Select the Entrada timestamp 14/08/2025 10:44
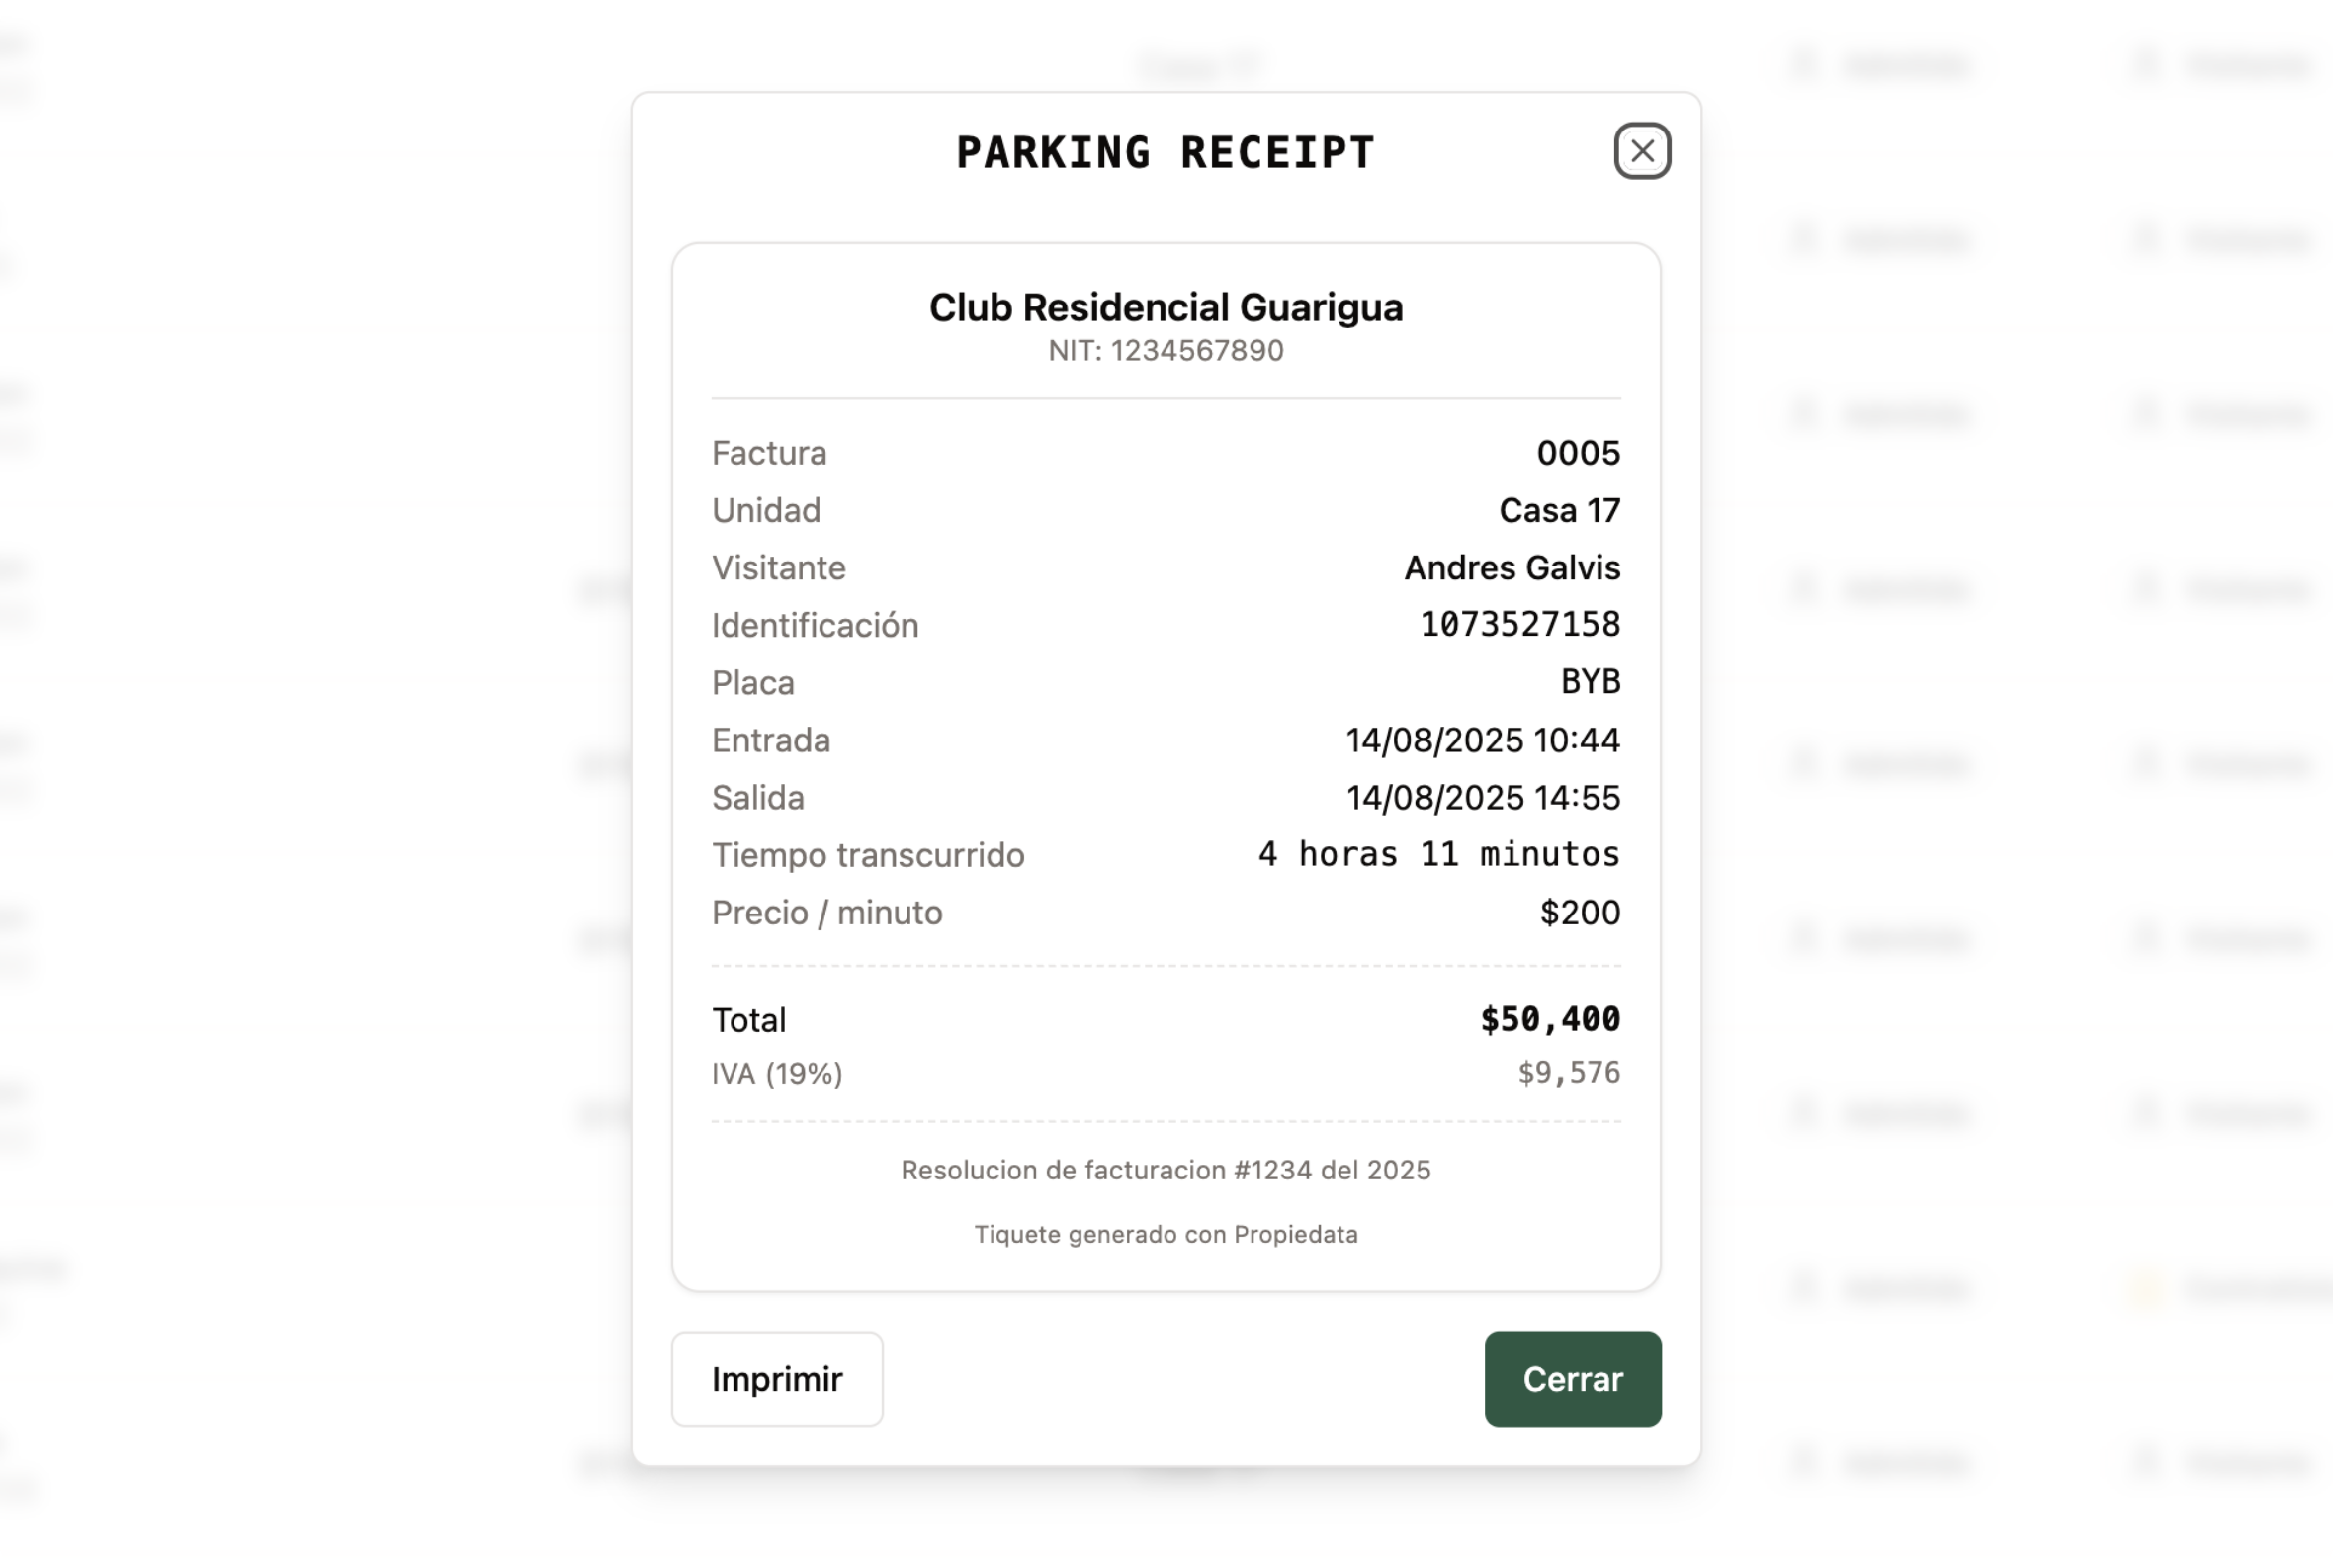Viewport: 2333px width, 1568px height. click(x=1484, y=740)
